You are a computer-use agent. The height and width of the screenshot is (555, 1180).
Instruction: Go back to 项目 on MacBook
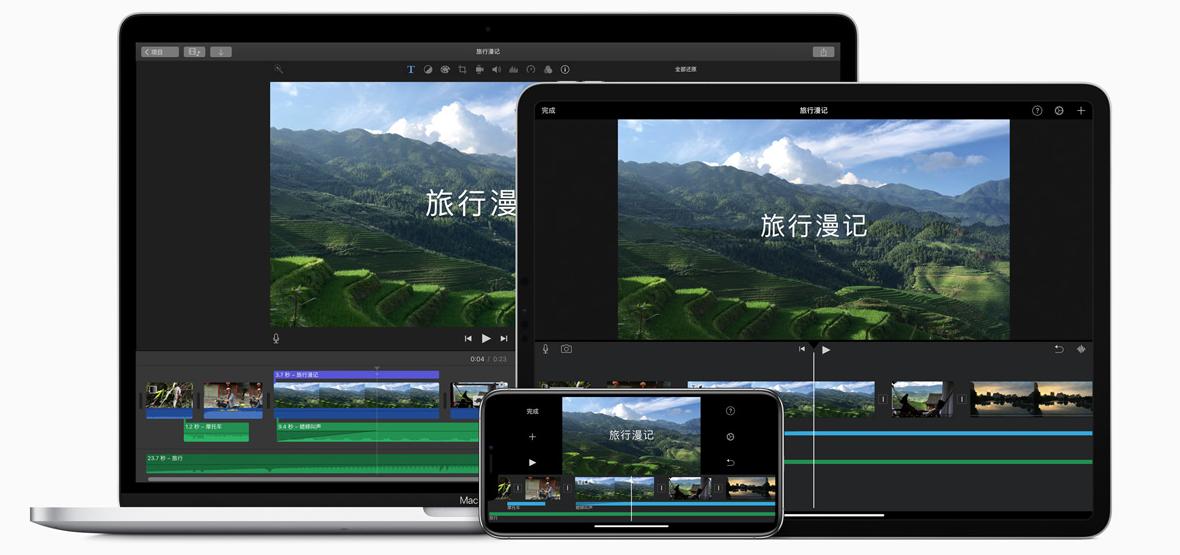(x=160, y=52)
